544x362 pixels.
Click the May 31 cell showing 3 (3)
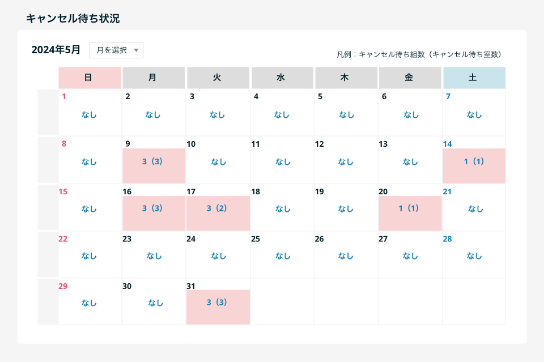[218, 307]
